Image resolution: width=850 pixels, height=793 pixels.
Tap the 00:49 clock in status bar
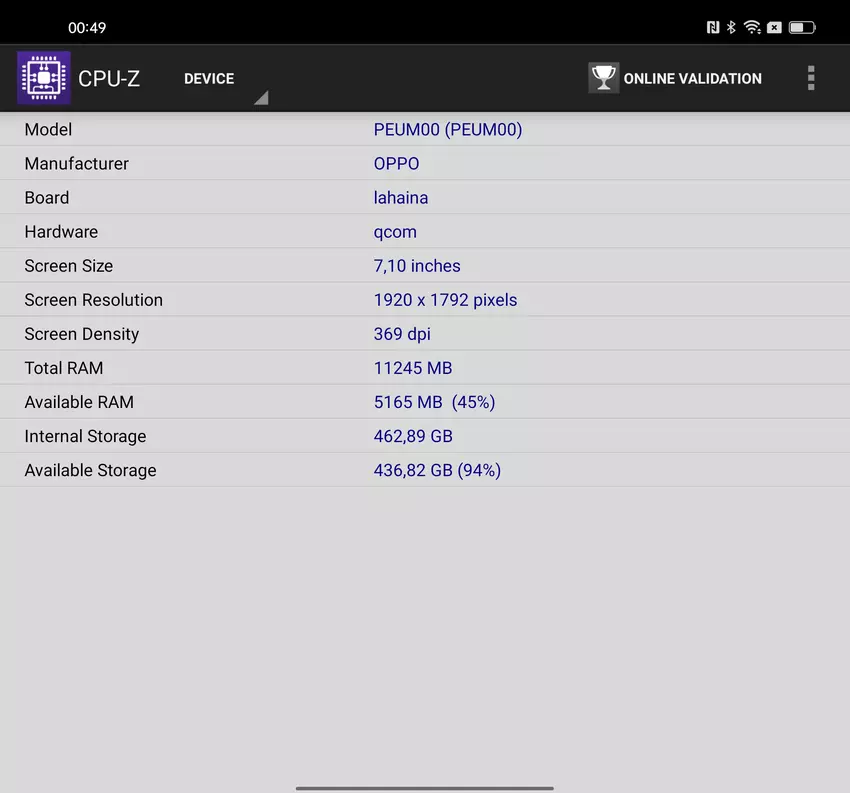[87, 28]
